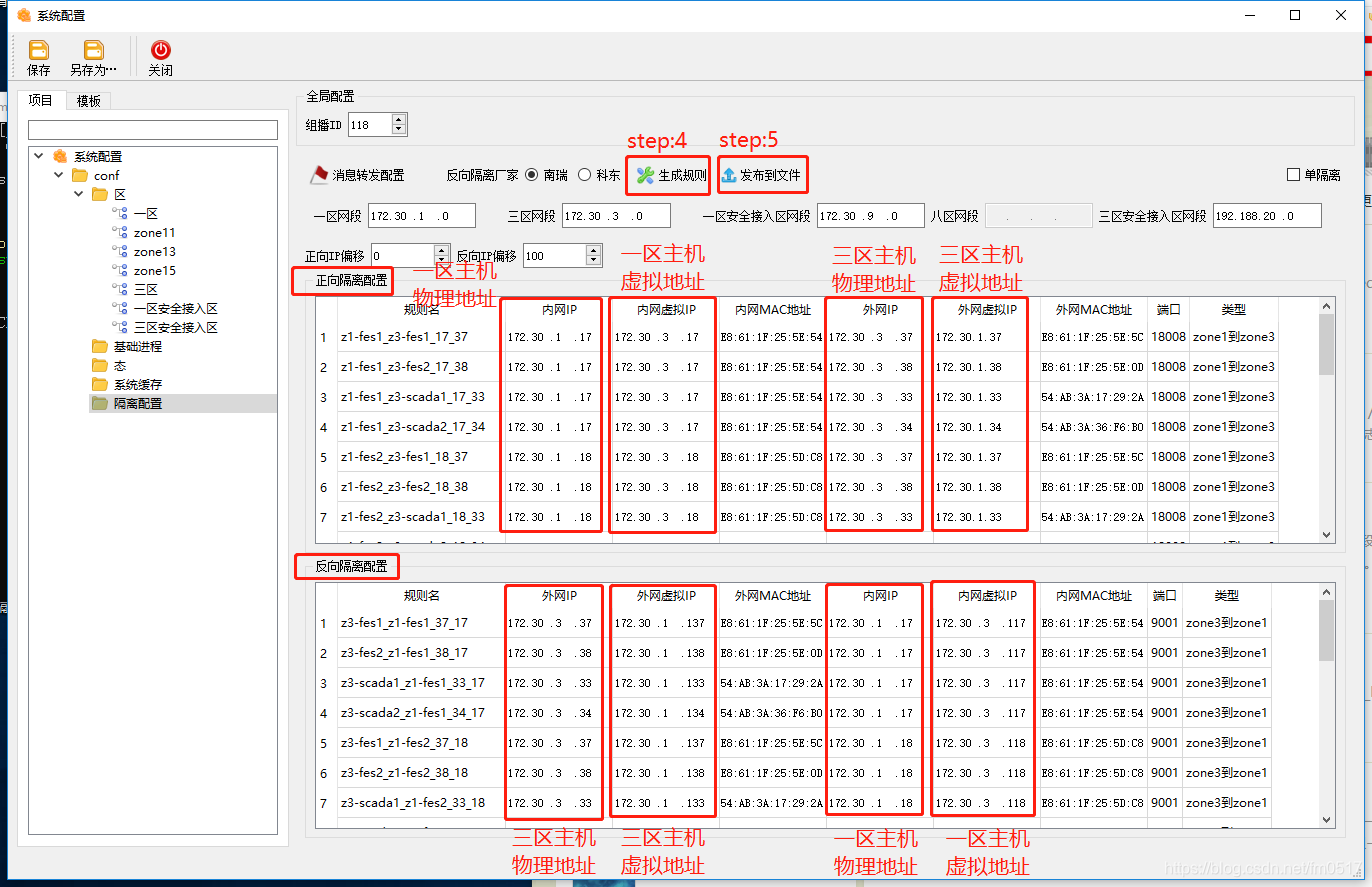Click the node icon beside 一区安全接入区
Image resolution: width=1372 pixels, height=887 pixels.
point(120,308)
